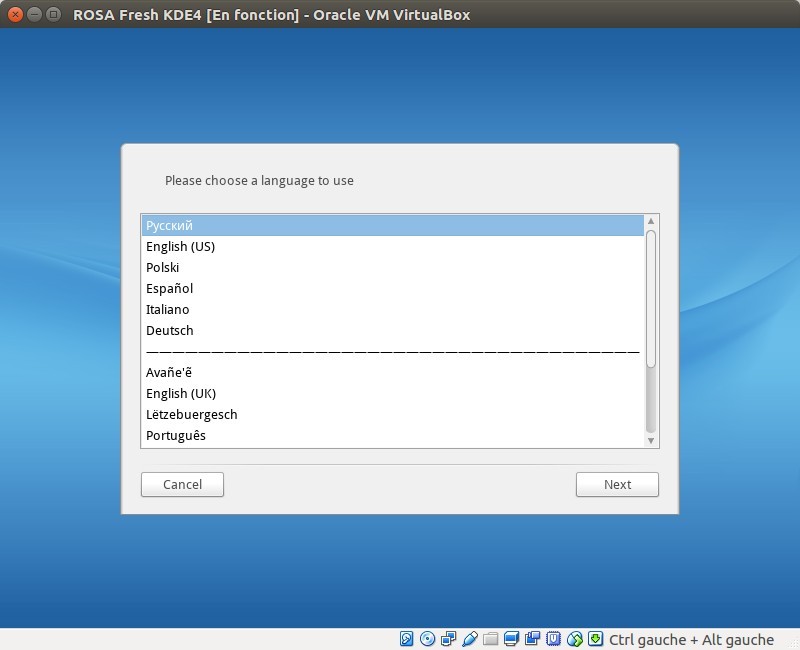Open the network adapters status icon
This screenshot has width=800, height=650.
[x=448, y=639]
